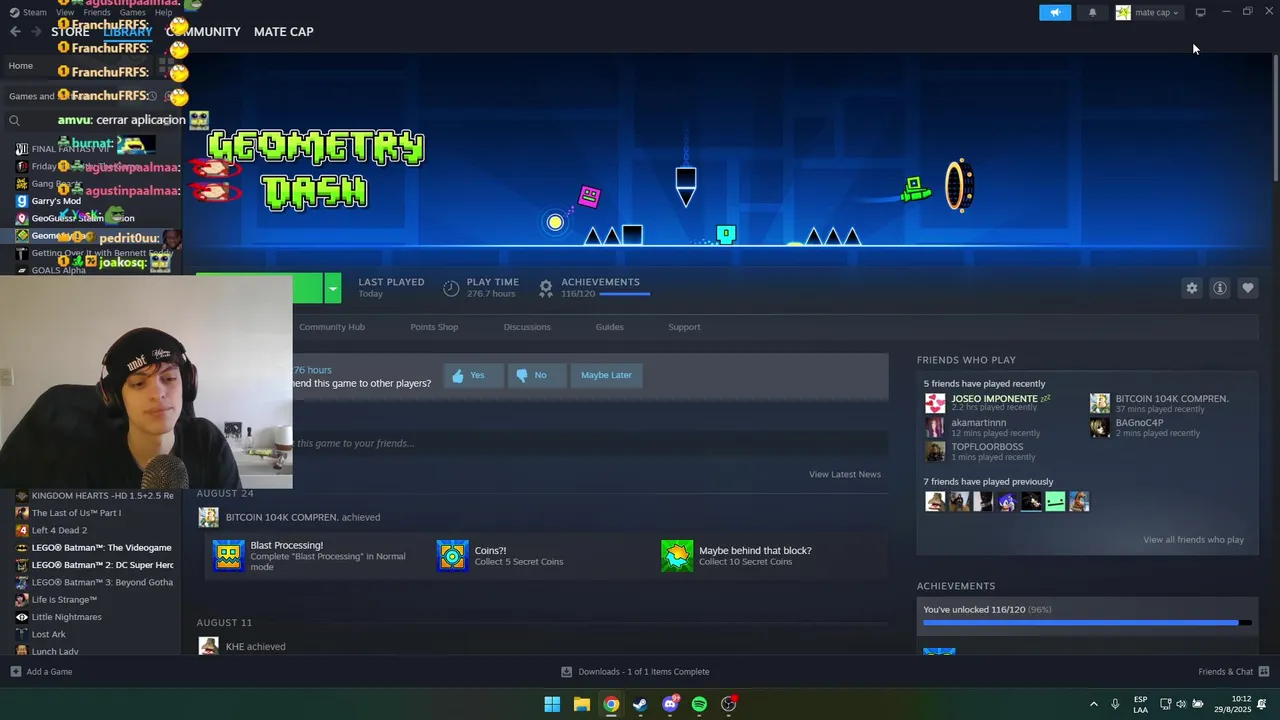Open BAGnoC4P friend avatar
The image size is (1280, 720).
tap(1100, 427)
